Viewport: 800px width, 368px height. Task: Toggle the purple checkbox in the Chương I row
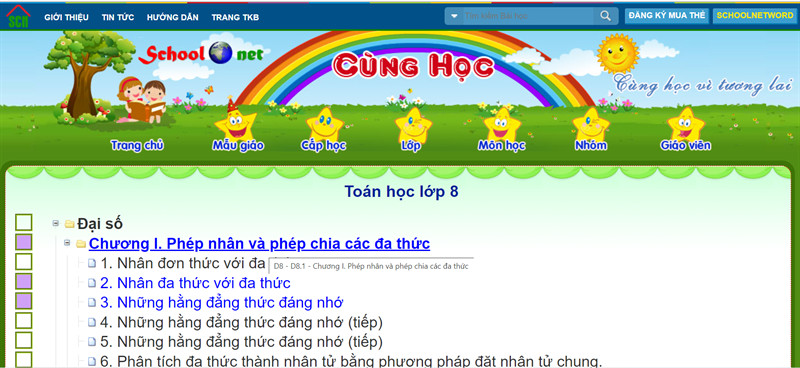pyautogui.click(x=23, y=242)
